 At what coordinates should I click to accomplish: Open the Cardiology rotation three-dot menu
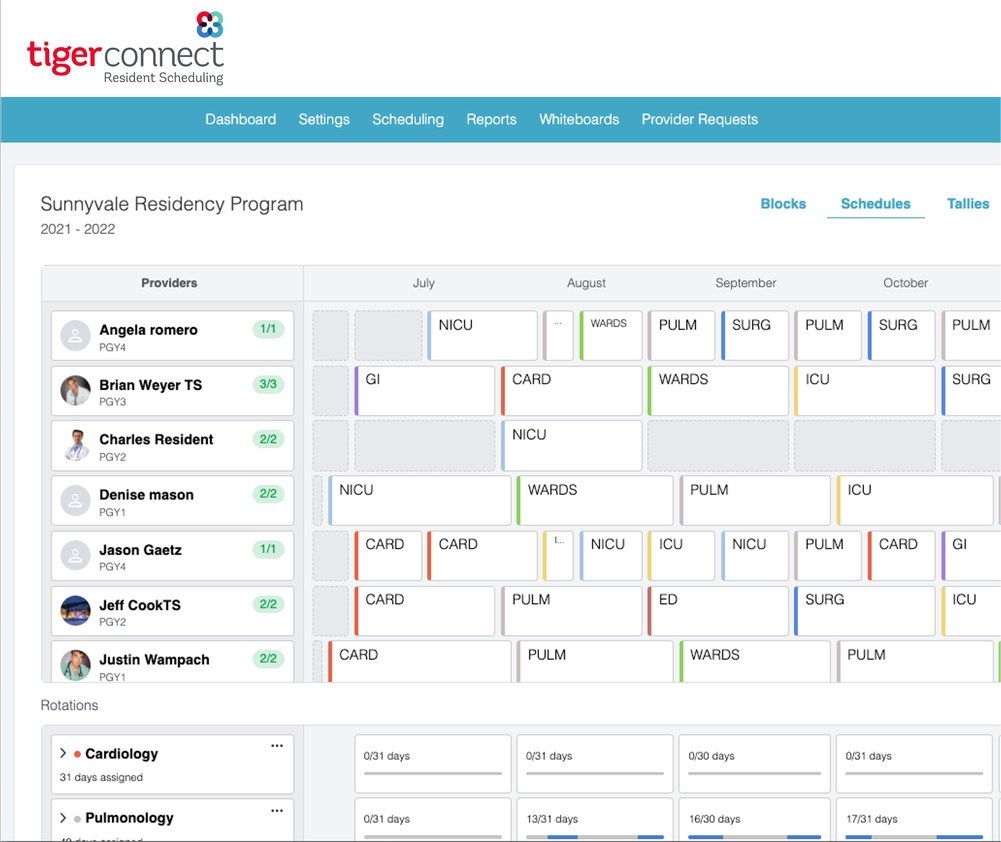pos(277,747)
